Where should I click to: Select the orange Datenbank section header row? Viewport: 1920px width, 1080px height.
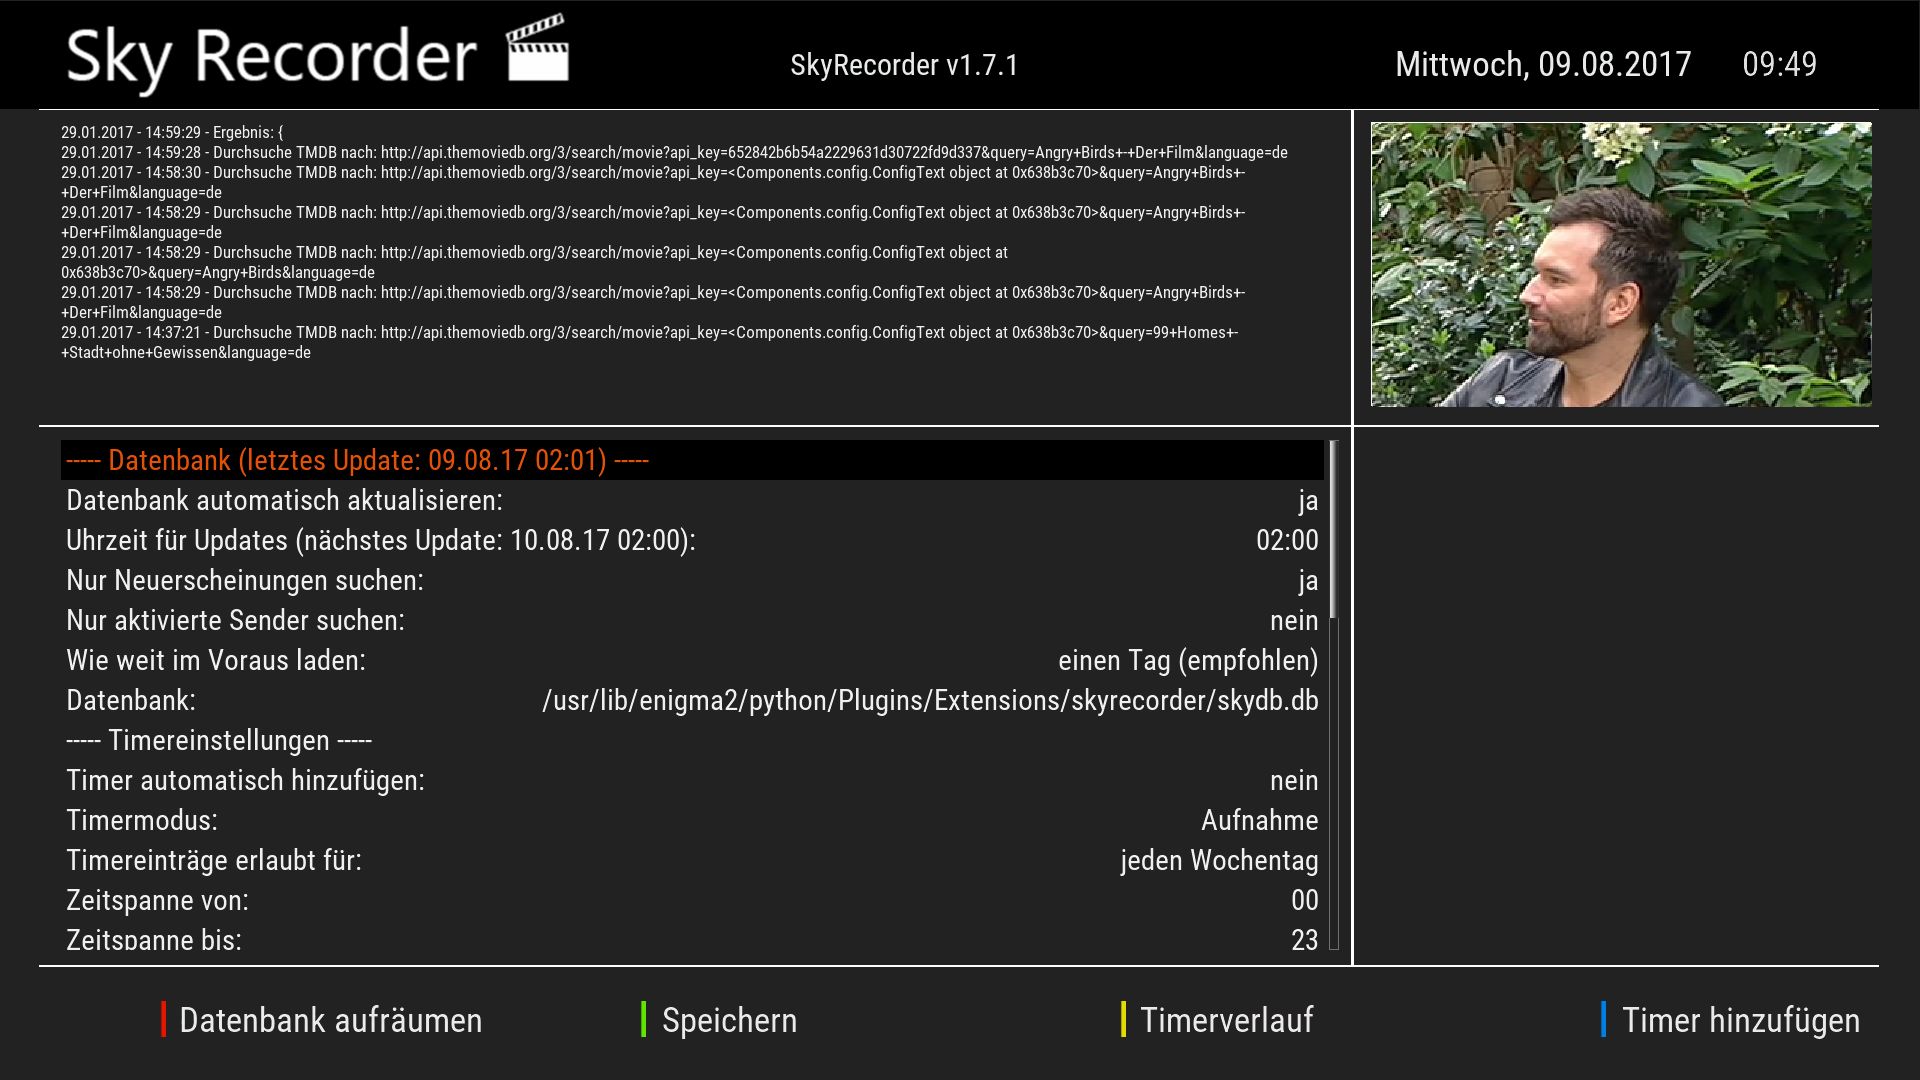tap(357, 460)
